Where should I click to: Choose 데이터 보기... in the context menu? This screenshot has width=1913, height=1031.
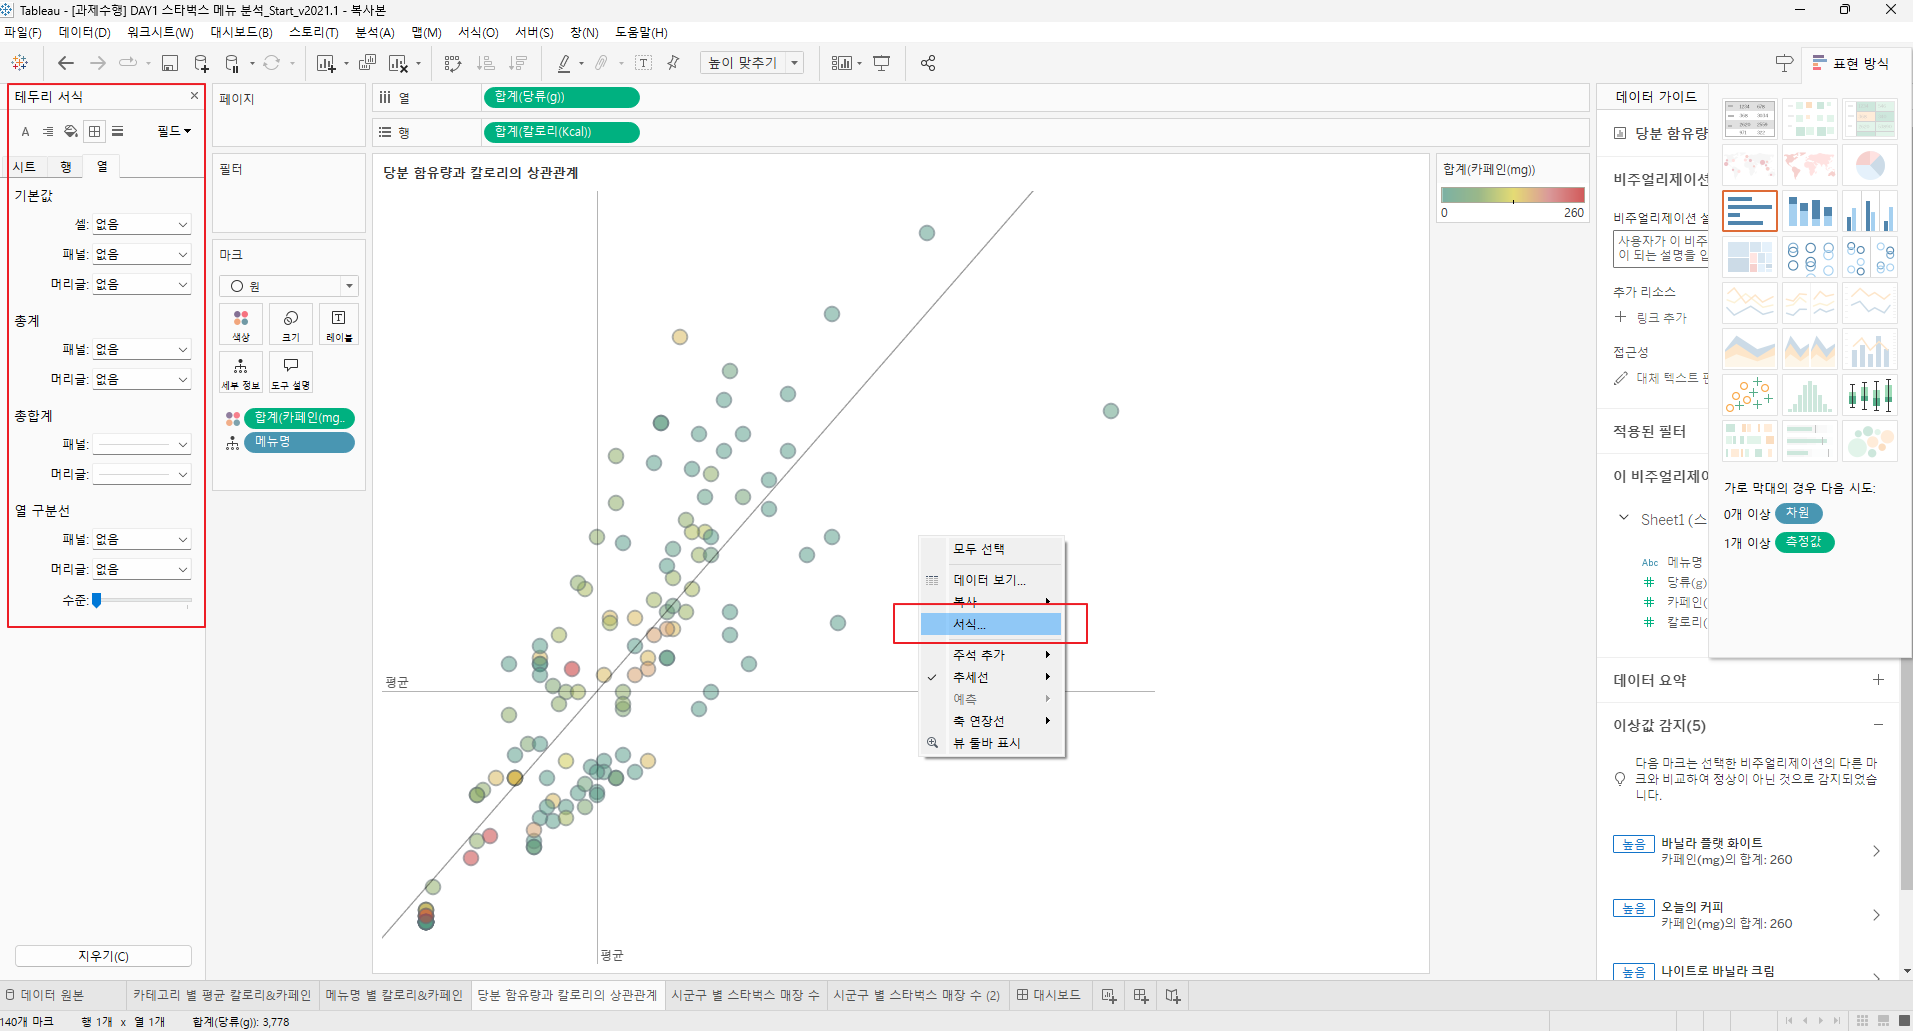tap(993, 580)
